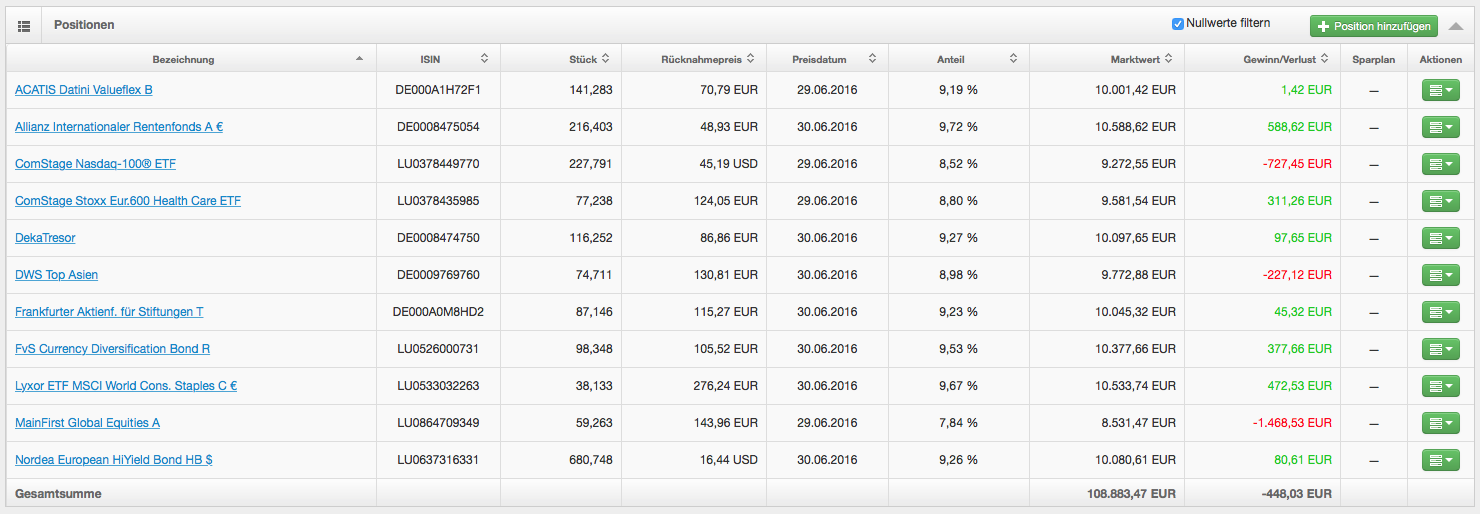
Task: Open Frankfurter Aktienf. für Stiftungen T link
Action: tap(109, 312)
